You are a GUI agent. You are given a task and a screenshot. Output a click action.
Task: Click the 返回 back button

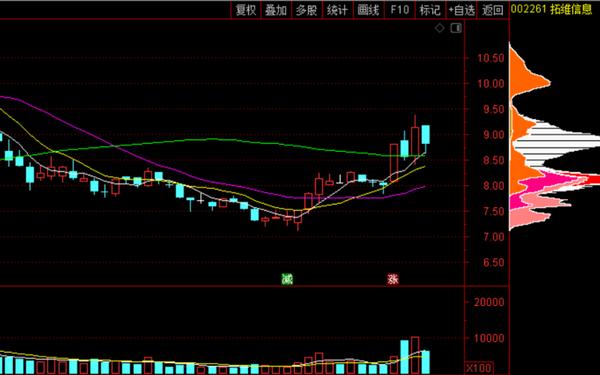(x=493, y=10)
